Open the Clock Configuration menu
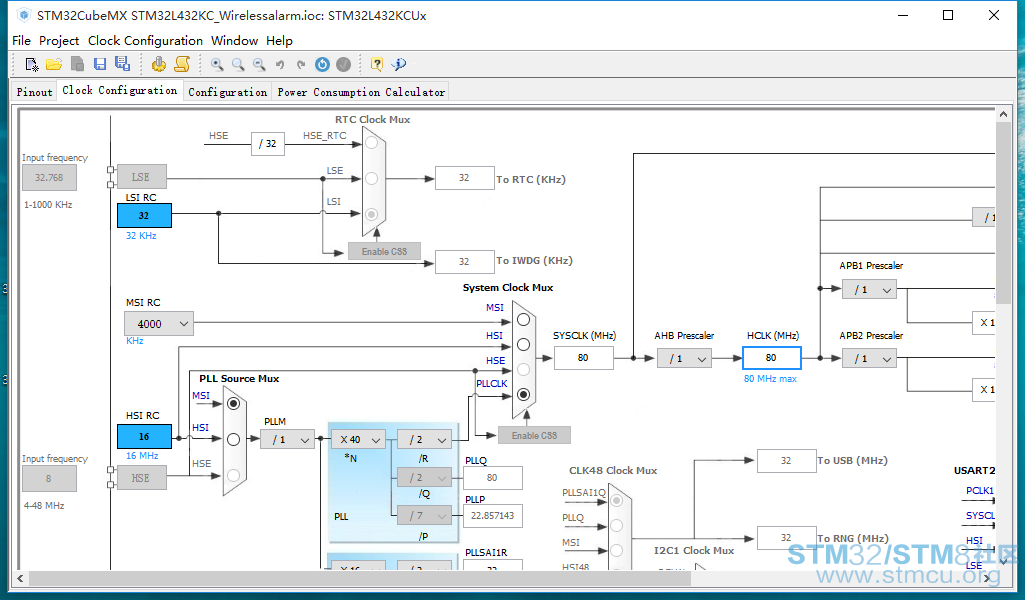 coord(145,41)
